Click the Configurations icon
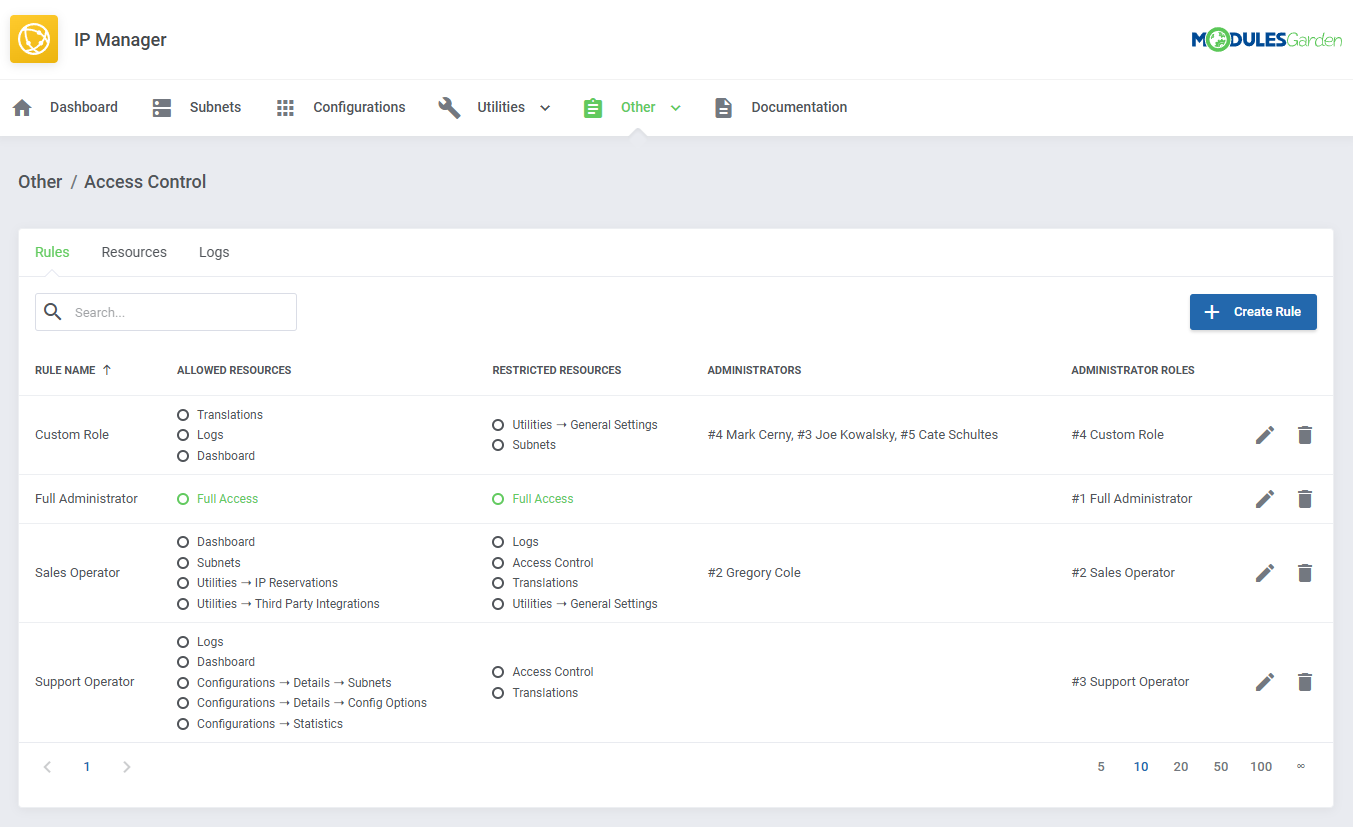Image resolution: width=1353 pixels, height=827 pixels. pyautogui.click(x=285, y=107)
